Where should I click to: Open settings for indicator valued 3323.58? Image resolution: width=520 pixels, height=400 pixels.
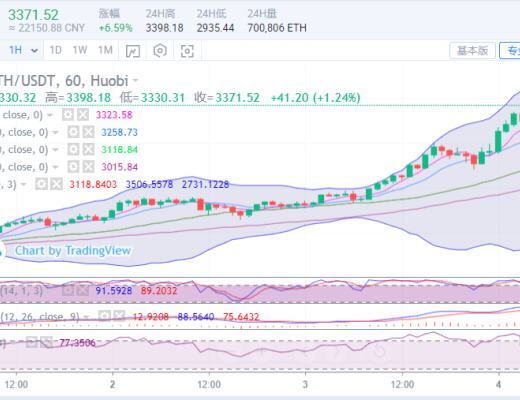pos(68,115)
